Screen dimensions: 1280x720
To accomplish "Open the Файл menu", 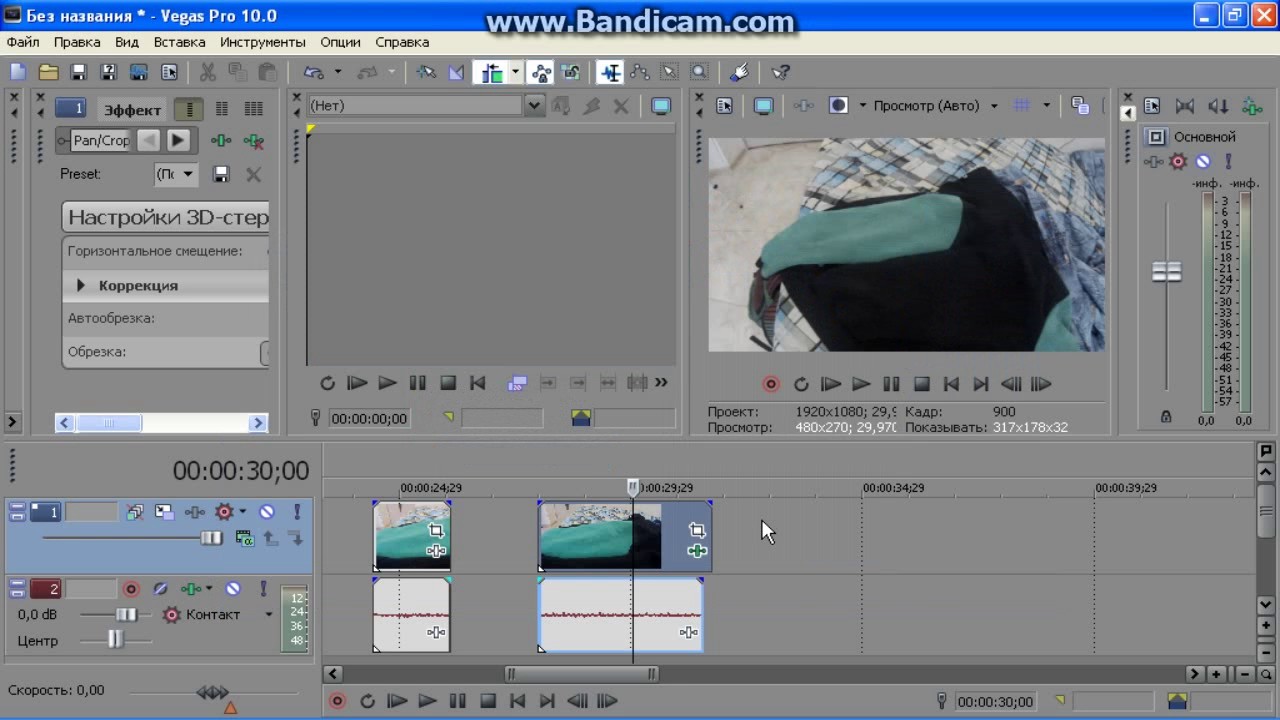I will pyautogui.click(x=23, y=42).
